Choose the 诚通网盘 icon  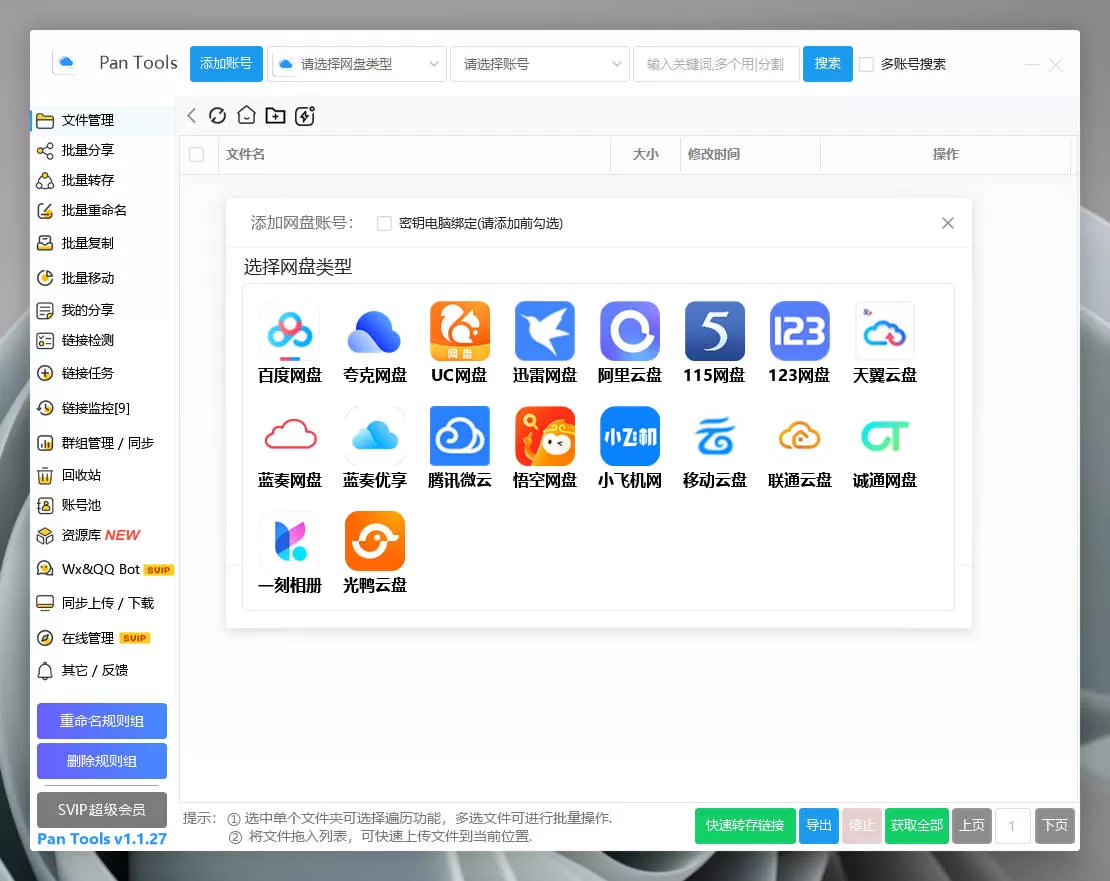coord(884,436)
